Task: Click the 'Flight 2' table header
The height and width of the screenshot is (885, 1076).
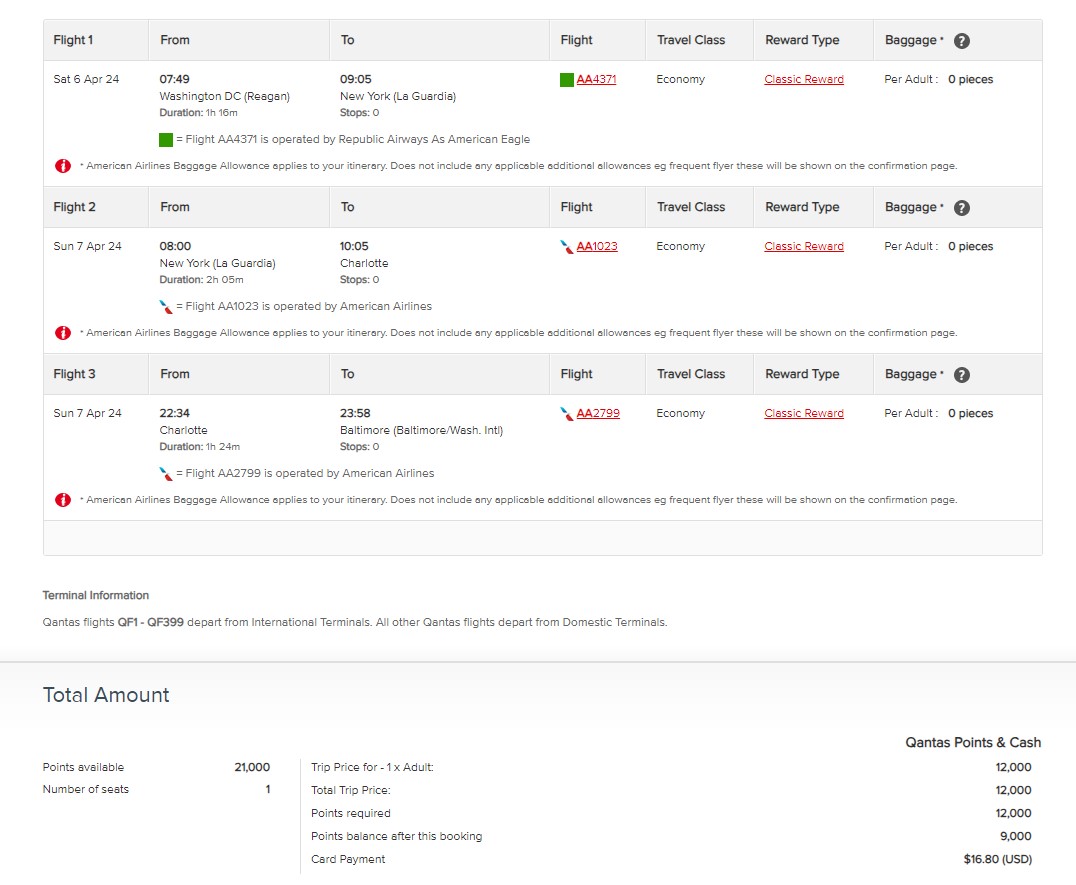Action: pyautogui.click(x=74, y=207)
